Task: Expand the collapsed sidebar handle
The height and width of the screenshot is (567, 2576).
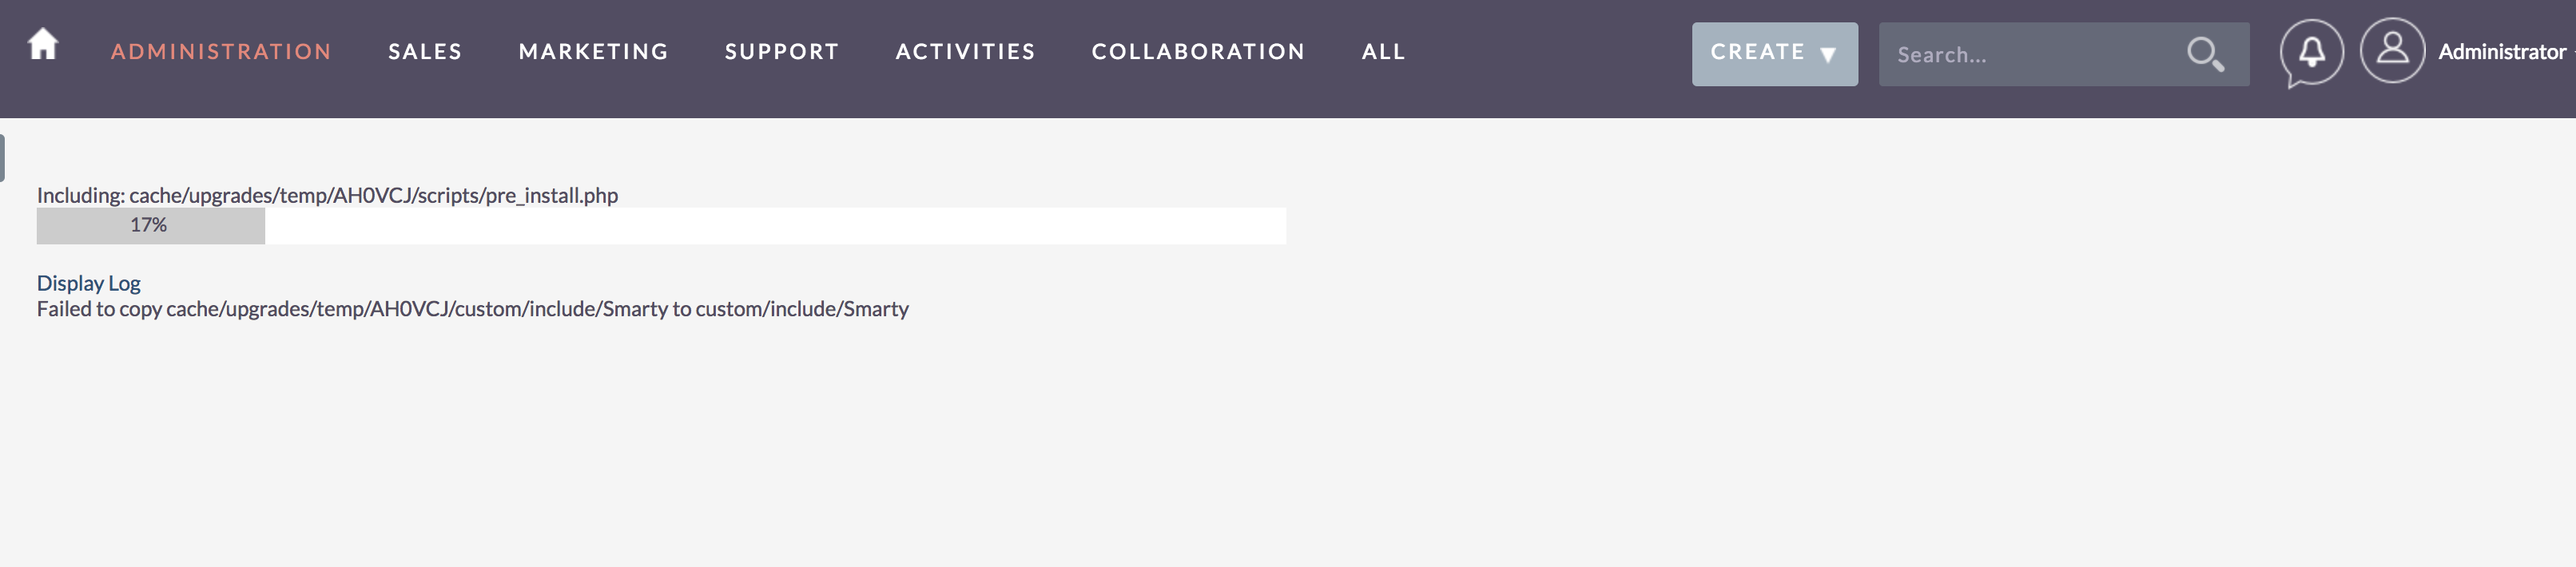Action: click(2, 158)
